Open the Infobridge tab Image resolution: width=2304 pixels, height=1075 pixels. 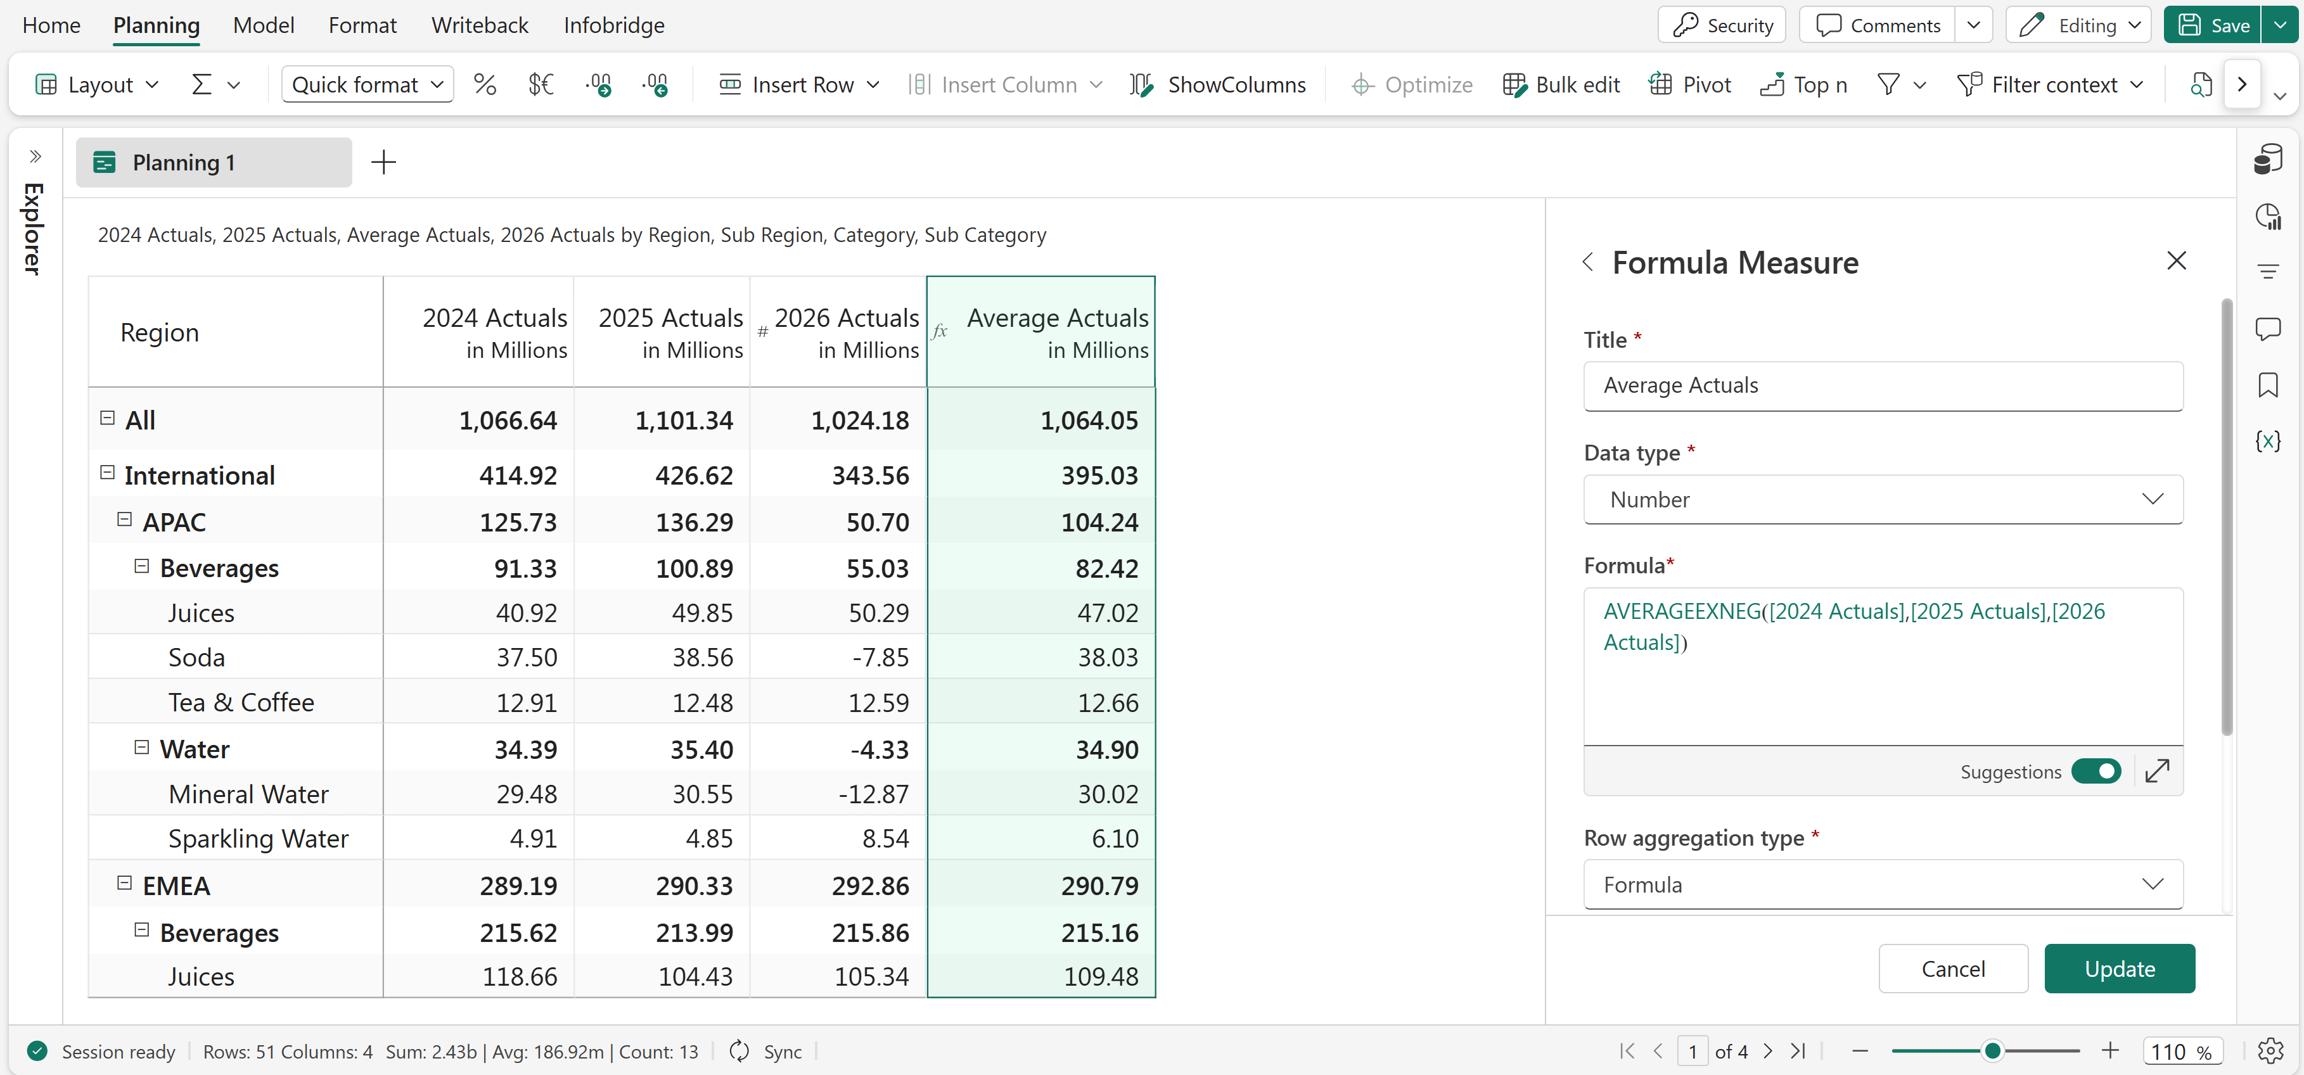[x=614, y=25]
